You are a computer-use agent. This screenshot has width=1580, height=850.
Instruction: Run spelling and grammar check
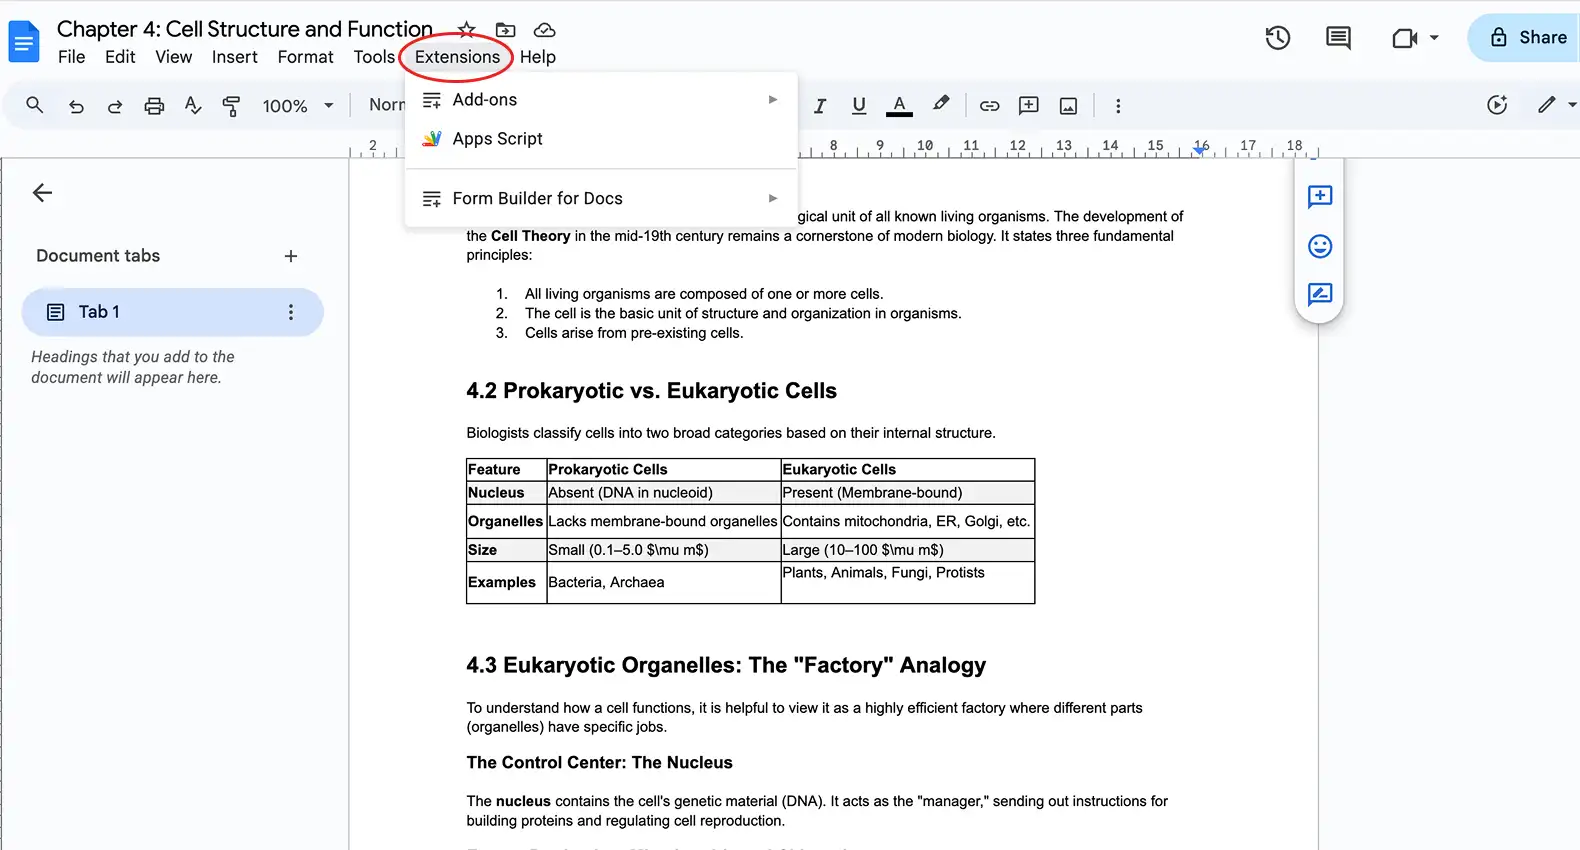193,106
